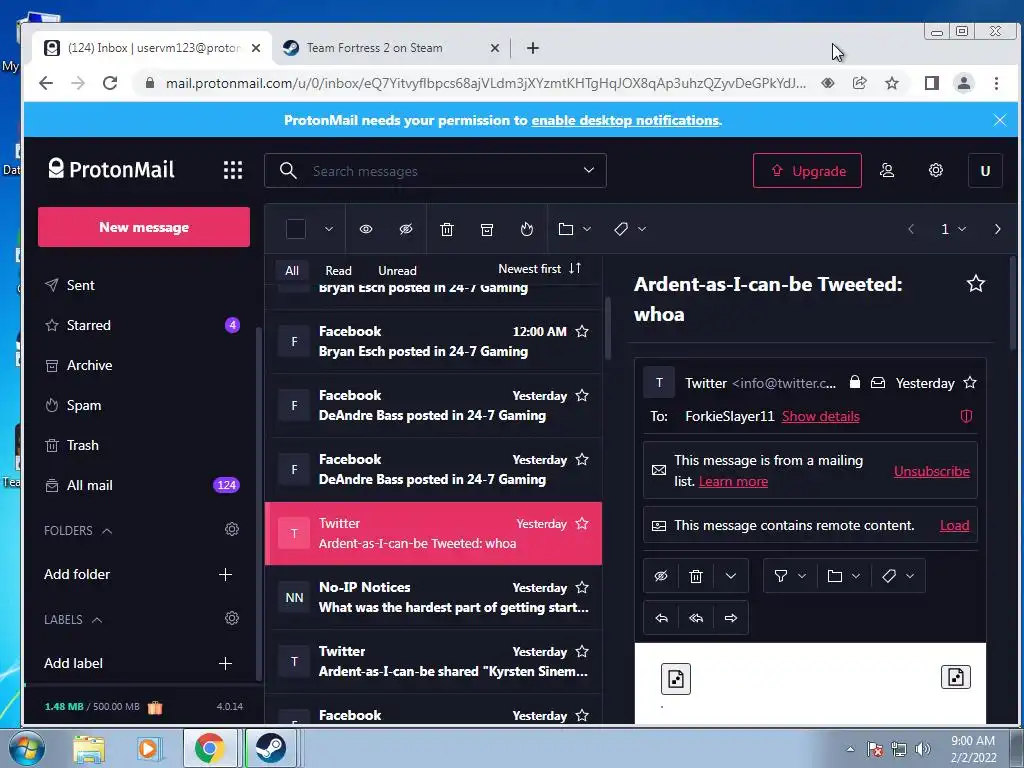The width and height of the screenshot is (1024, 768).
Task: Forward the Twitter email
Action: coord(731,618)
